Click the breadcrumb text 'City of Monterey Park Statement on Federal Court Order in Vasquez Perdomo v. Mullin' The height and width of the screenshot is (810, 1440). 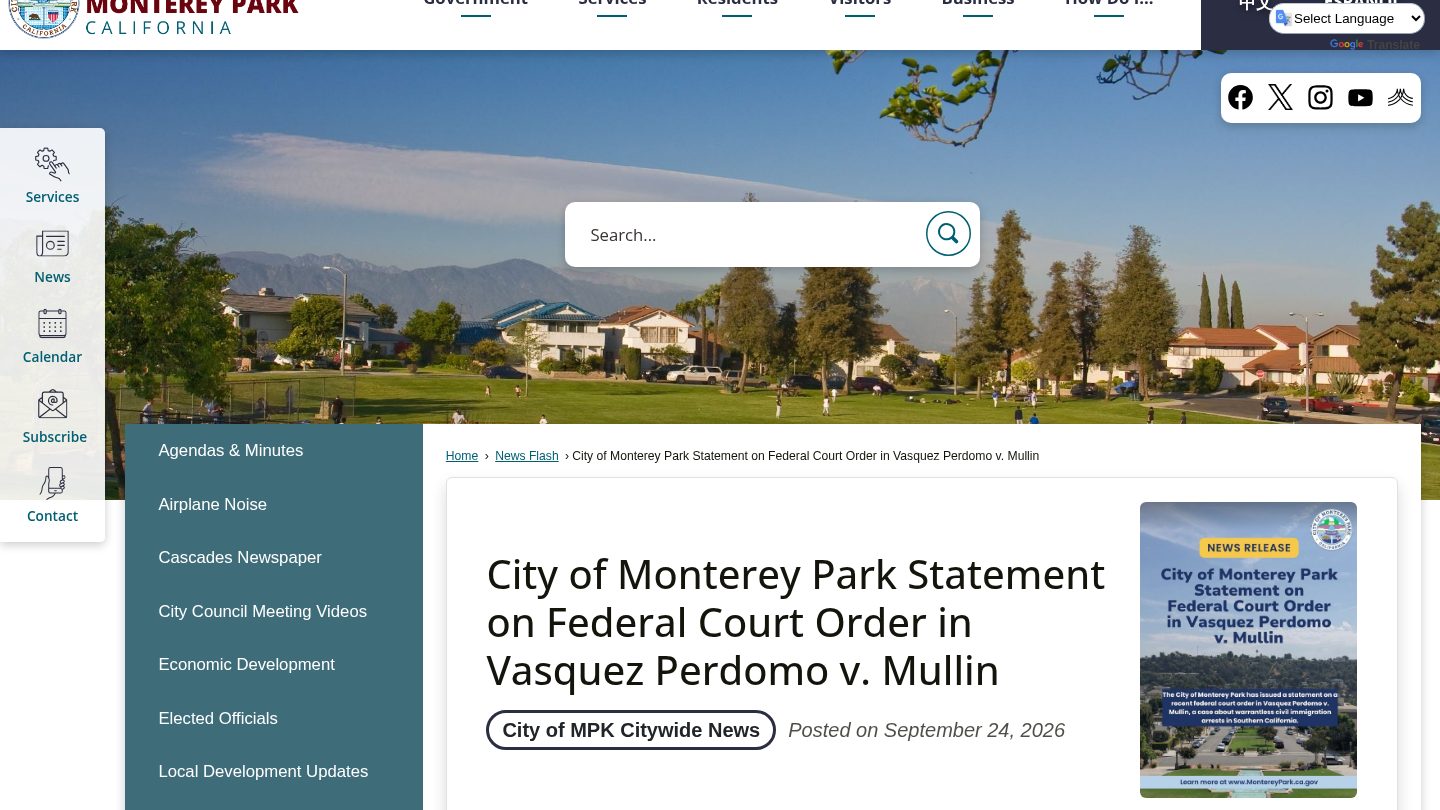[x=806, y=456]
